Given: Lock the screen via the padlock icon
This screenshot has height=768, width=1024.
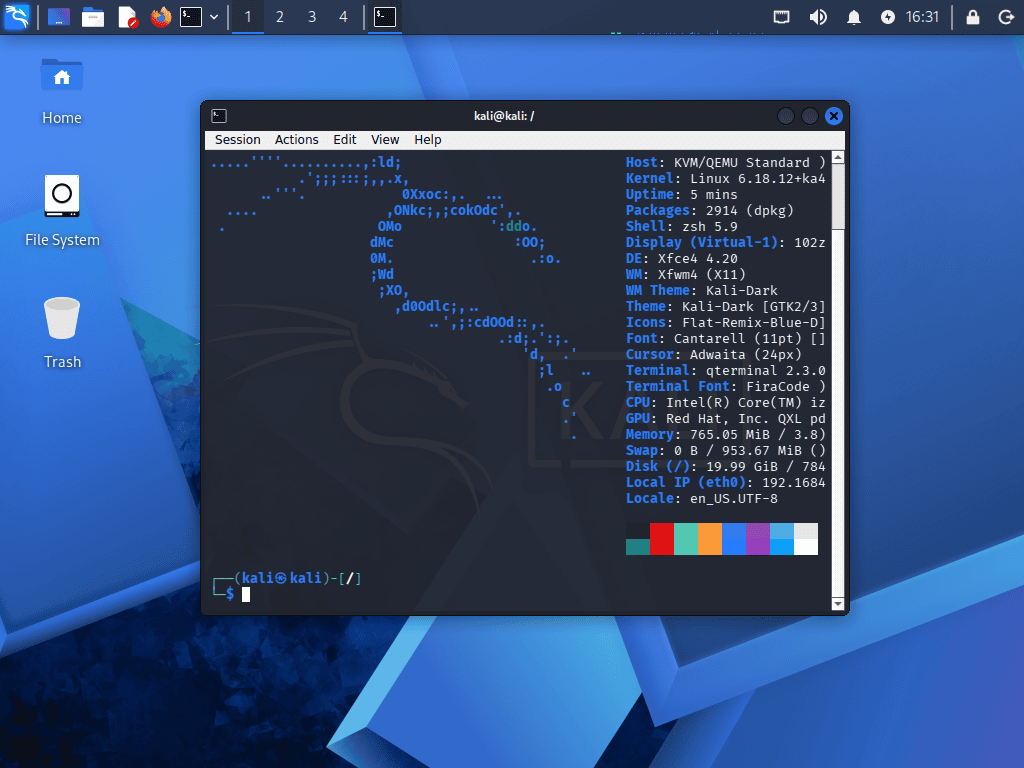Looking at the screenshot, I should tap(971, 17).
